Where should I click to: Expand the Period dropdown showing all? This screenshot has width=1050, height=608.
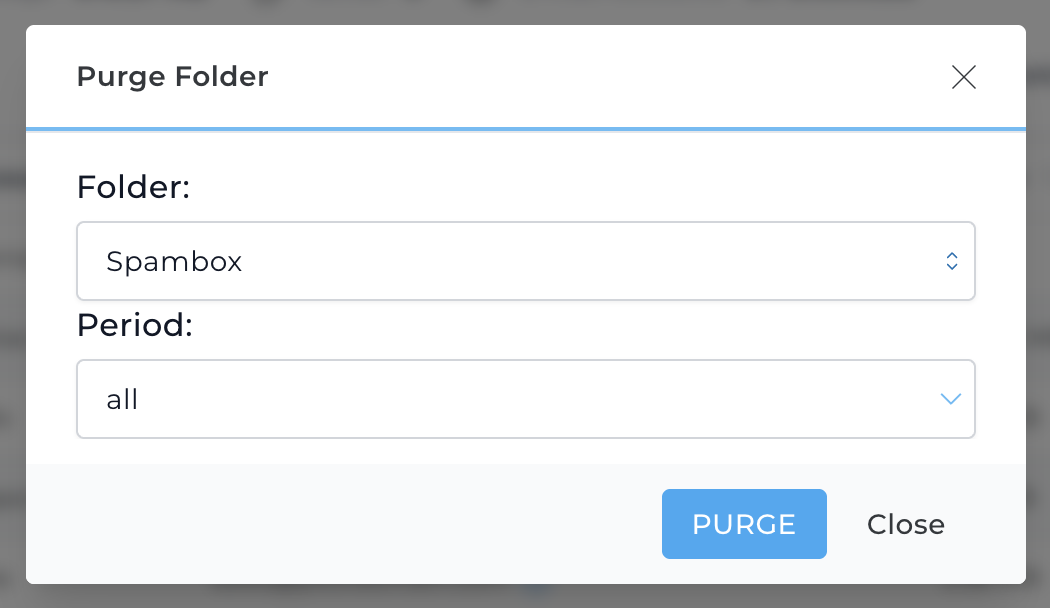tap(525, 399)
